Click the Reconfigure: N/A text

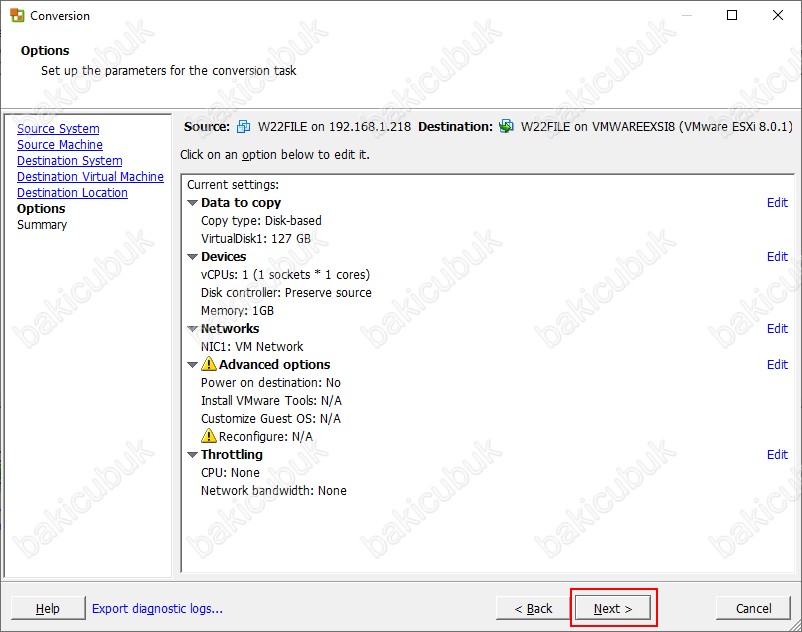(x=265, y=436)
